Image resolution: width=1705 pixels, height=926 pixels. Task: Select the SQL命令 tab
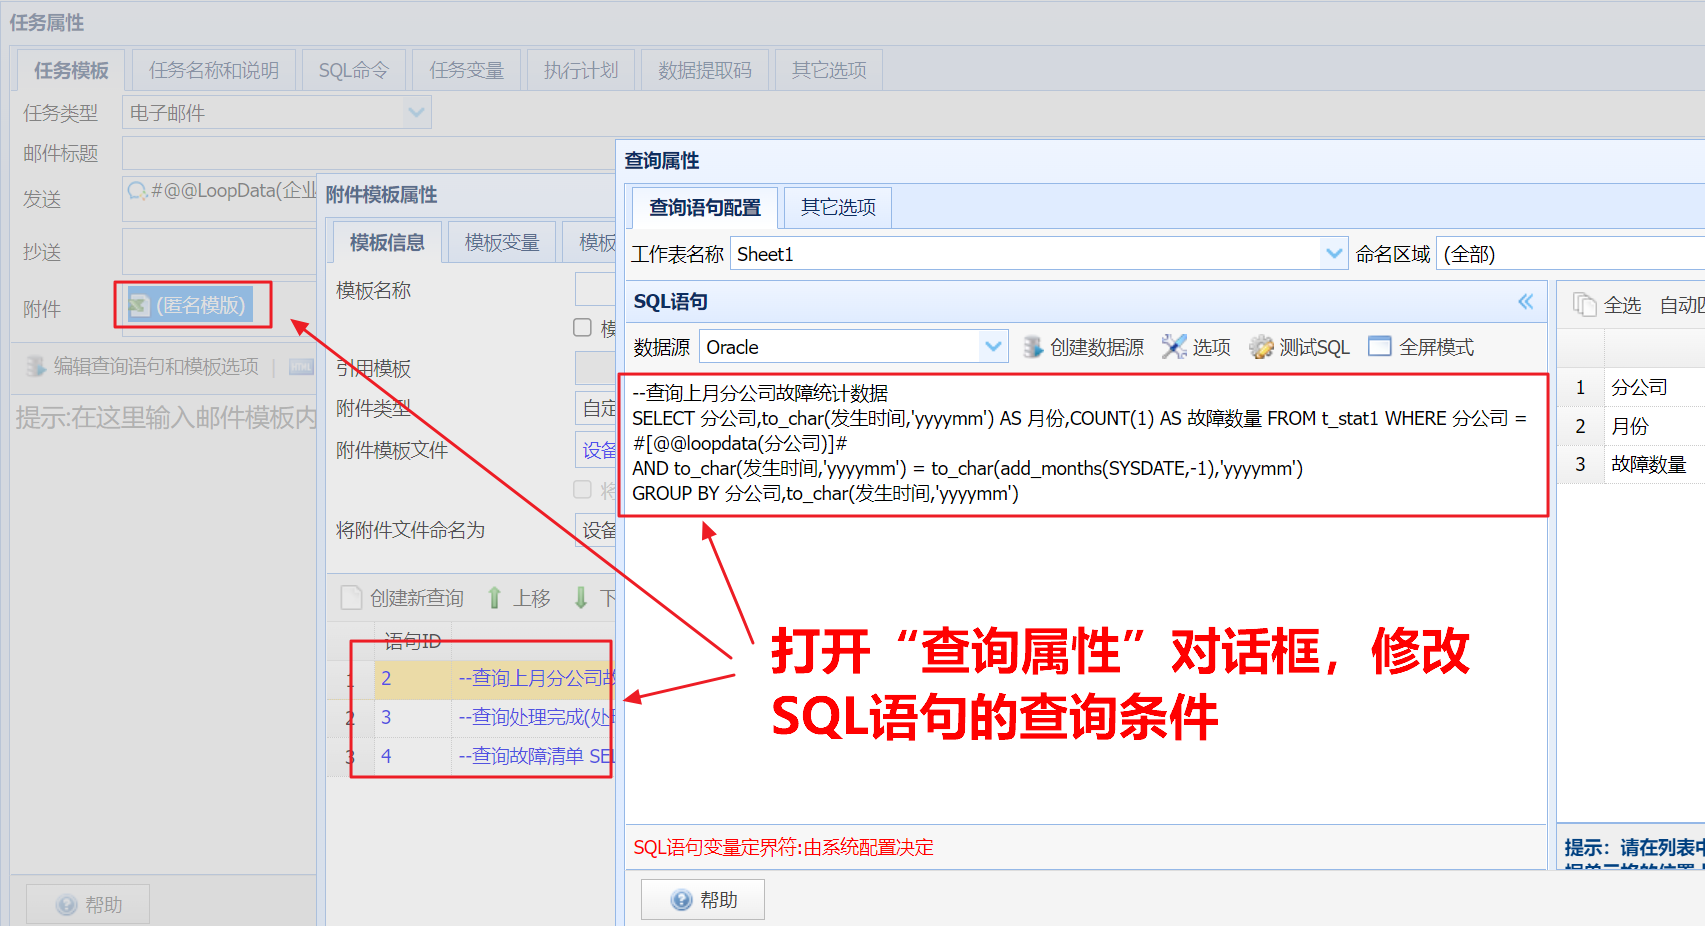(x=354, y=70)
